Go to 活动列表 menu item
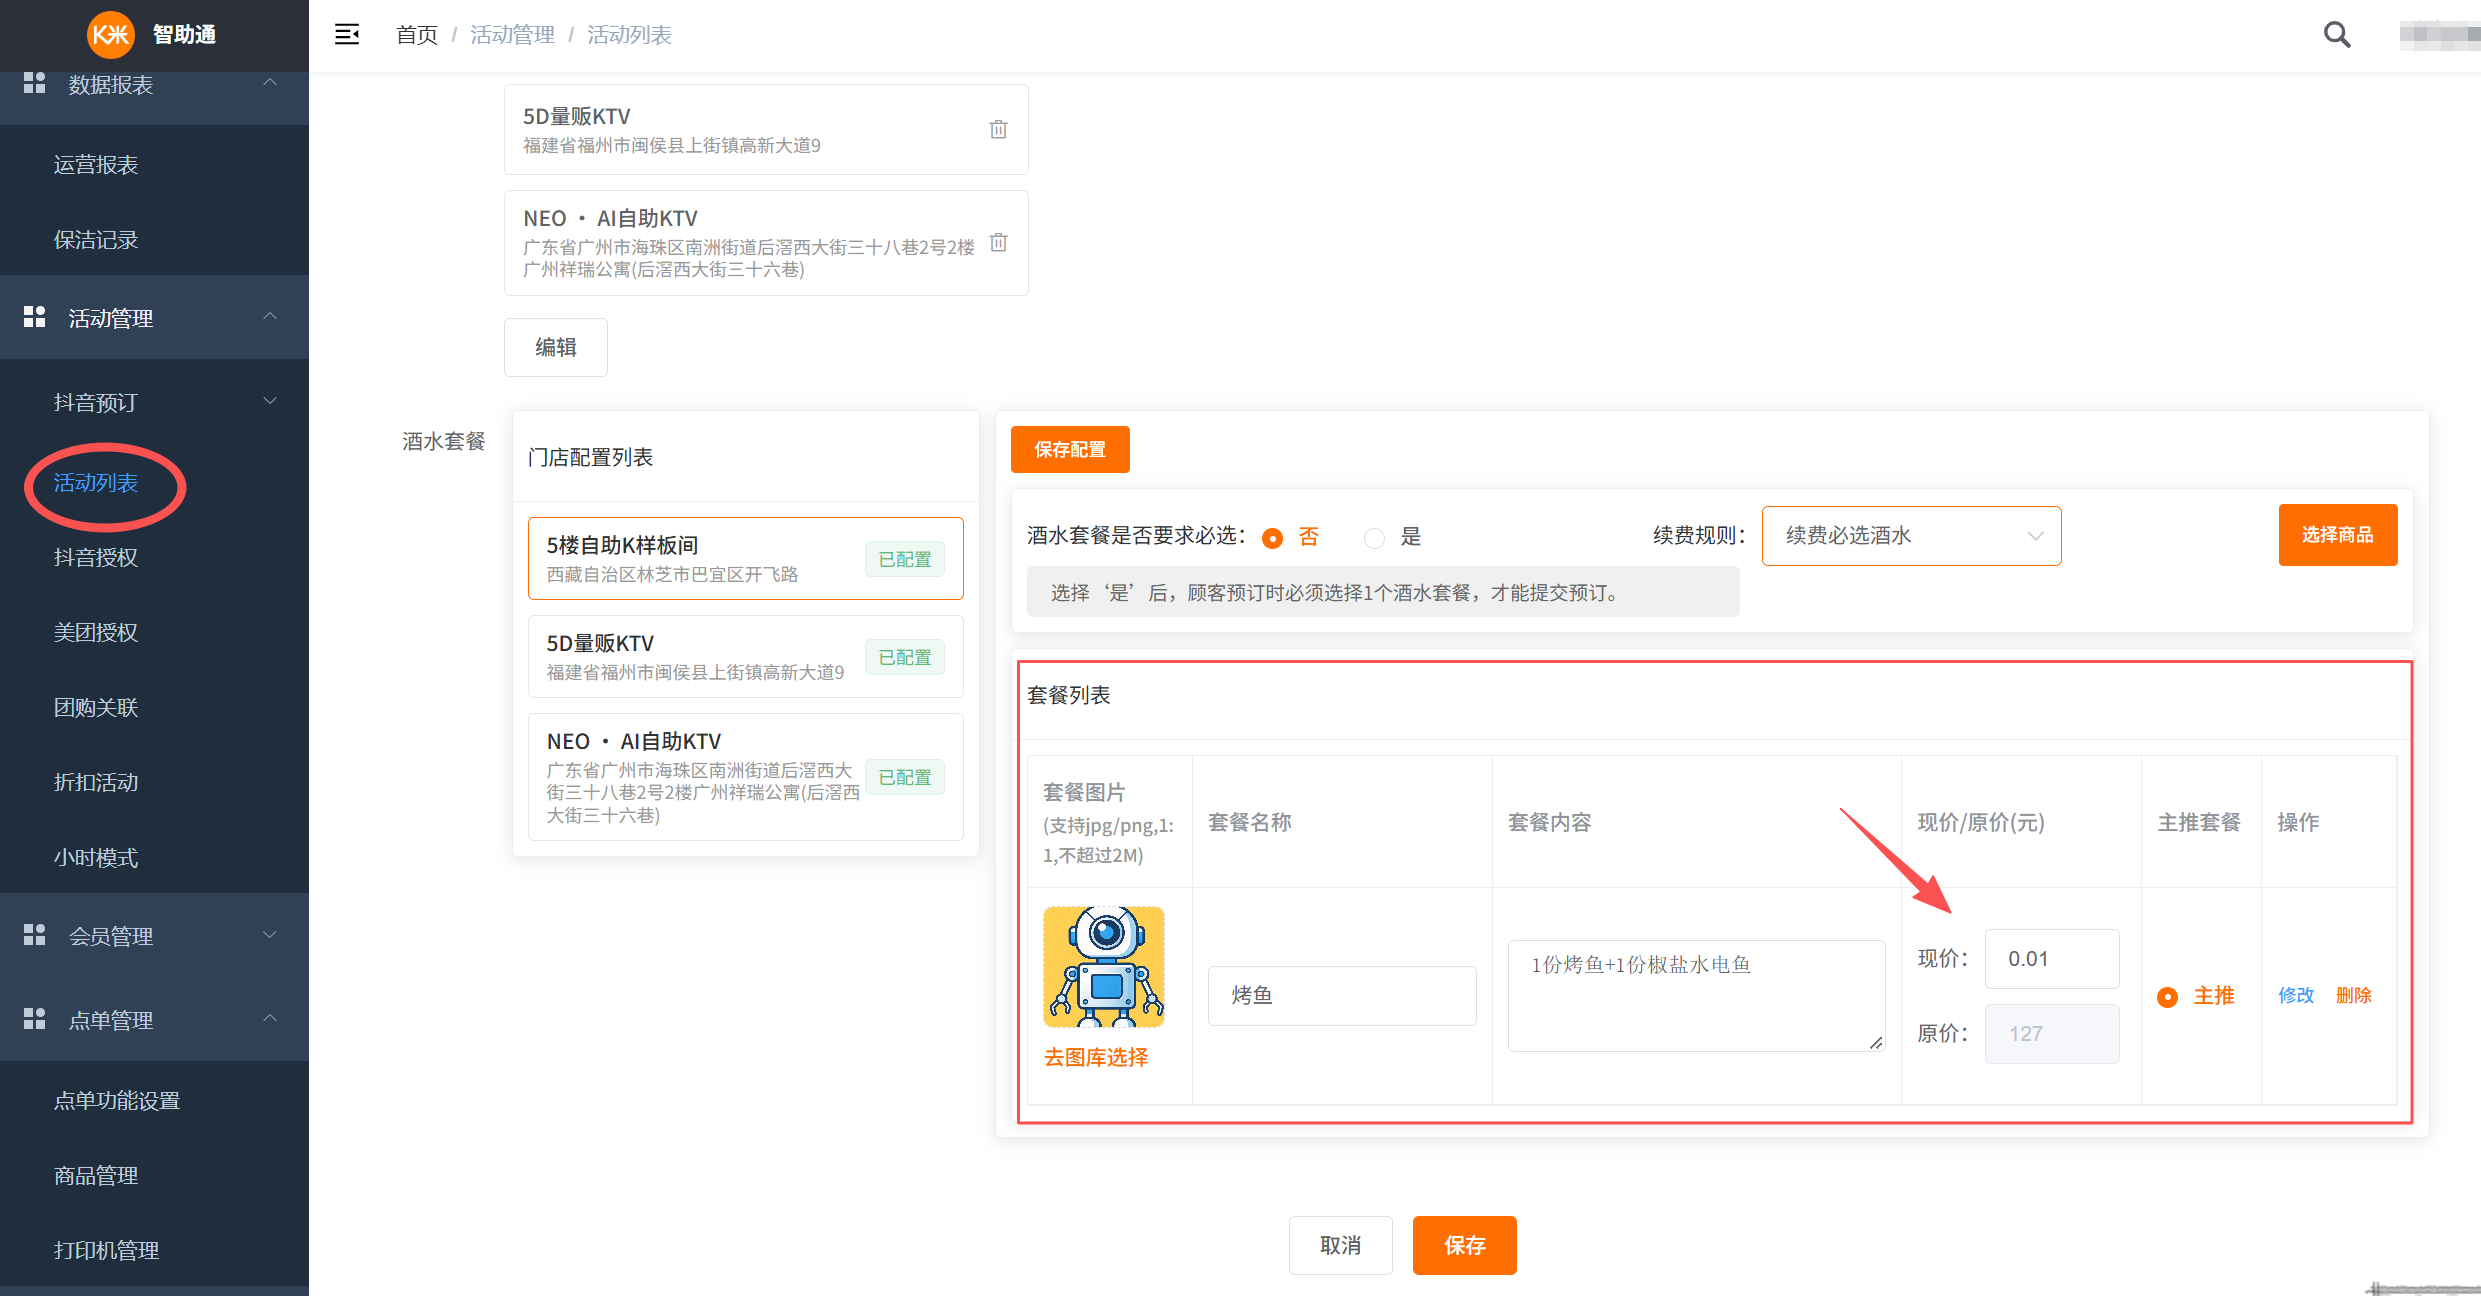The image size is (2481, 1296). pyautogui.click(x=96, y=483)
